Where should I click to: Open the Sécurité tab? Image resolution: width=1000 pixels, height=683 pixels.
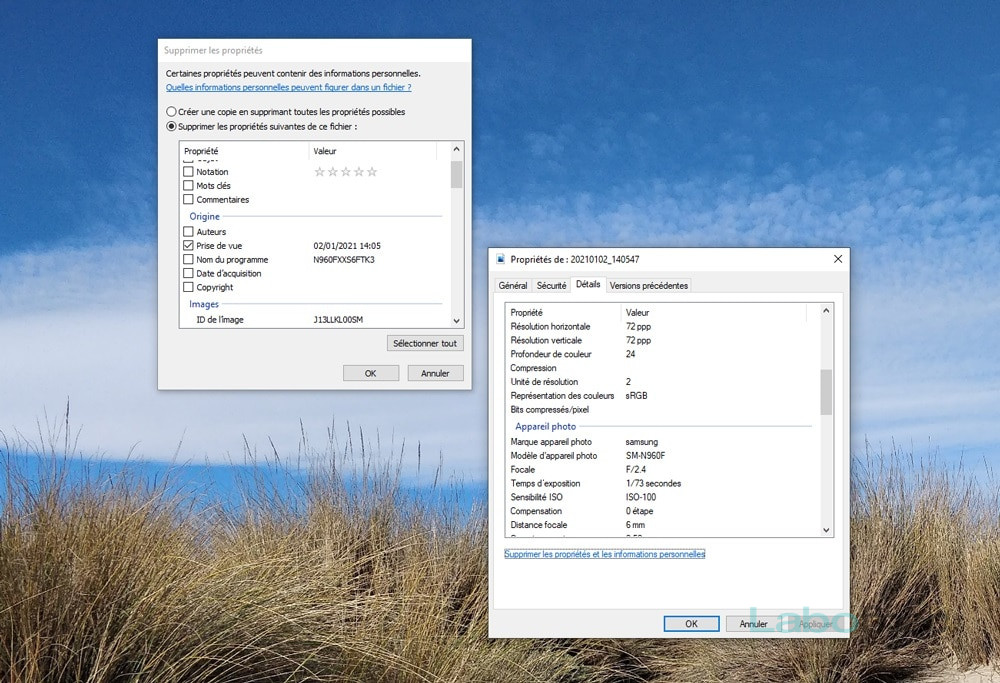551,286
